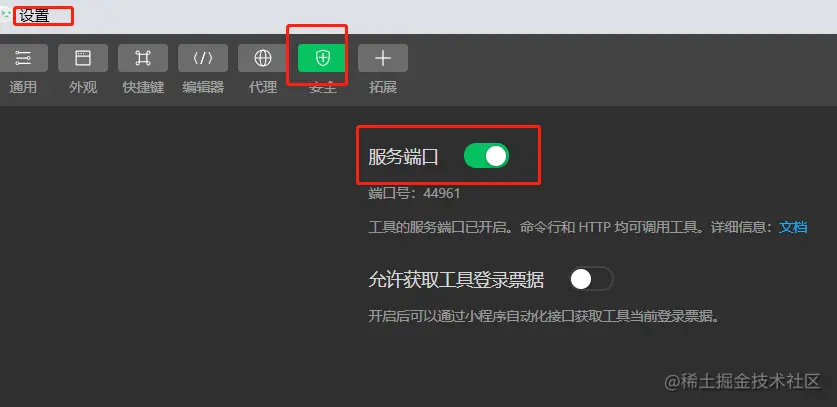Select the green 安全 shield icon
This screenshot has width=837, height=407.
tap(323, 58)
